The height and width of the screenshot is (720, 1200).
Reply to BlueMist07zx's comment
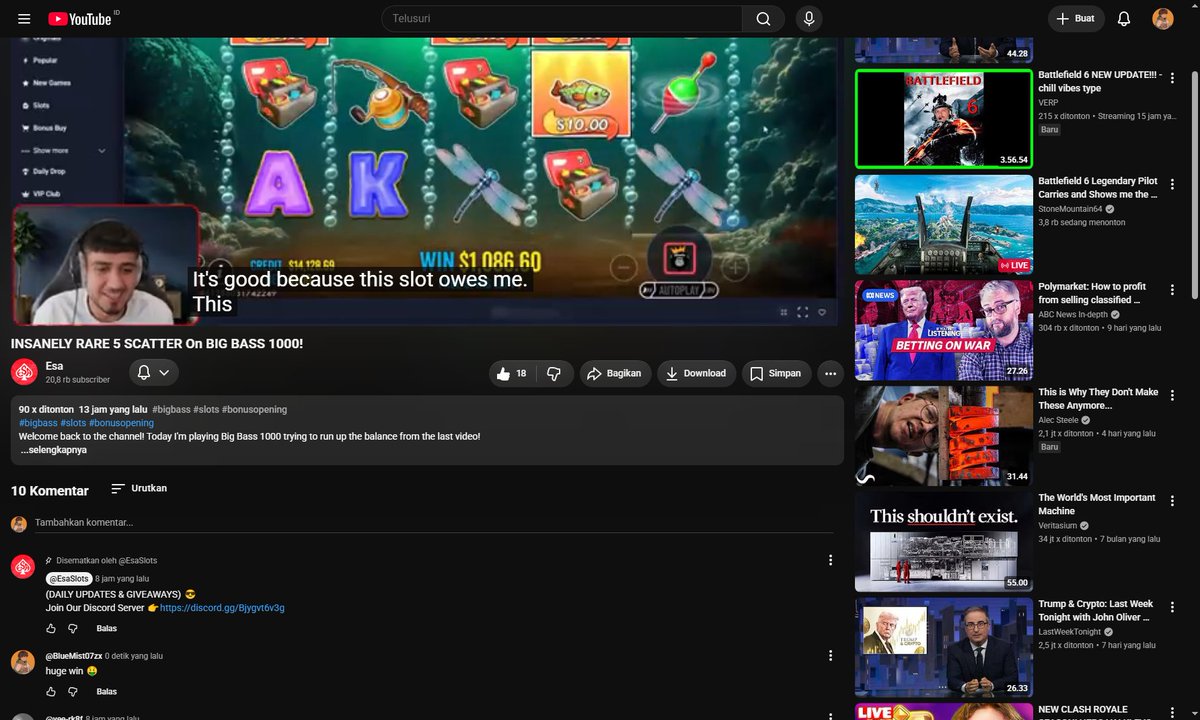(x=107, y=691)
